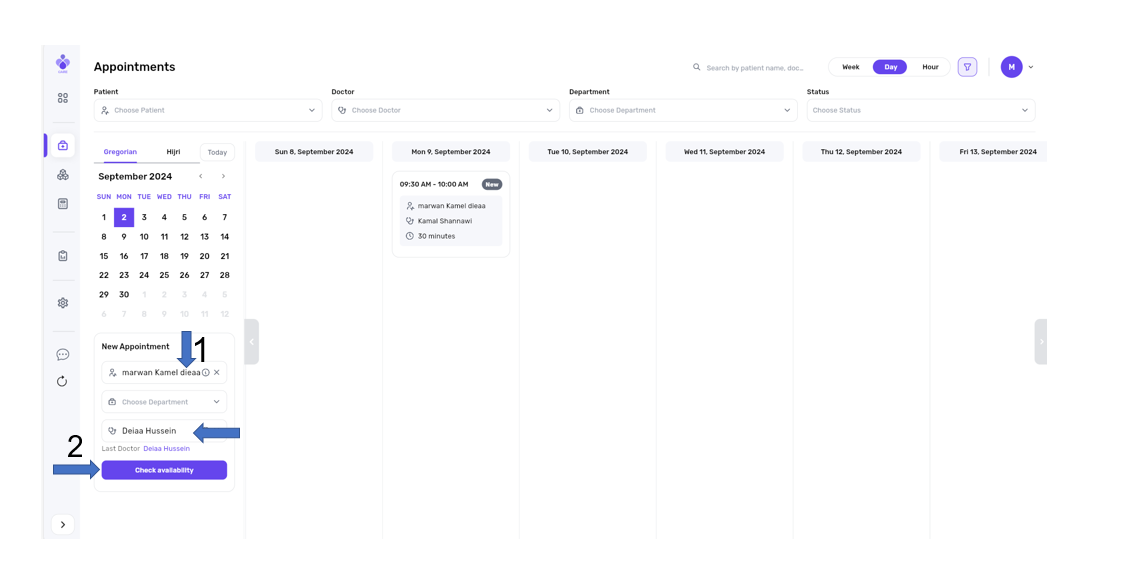The height and width of the screenshot is (585, 1141).
Task: Open the dashboard grid icon in sidebar
Action: click(x=63, y=98)
